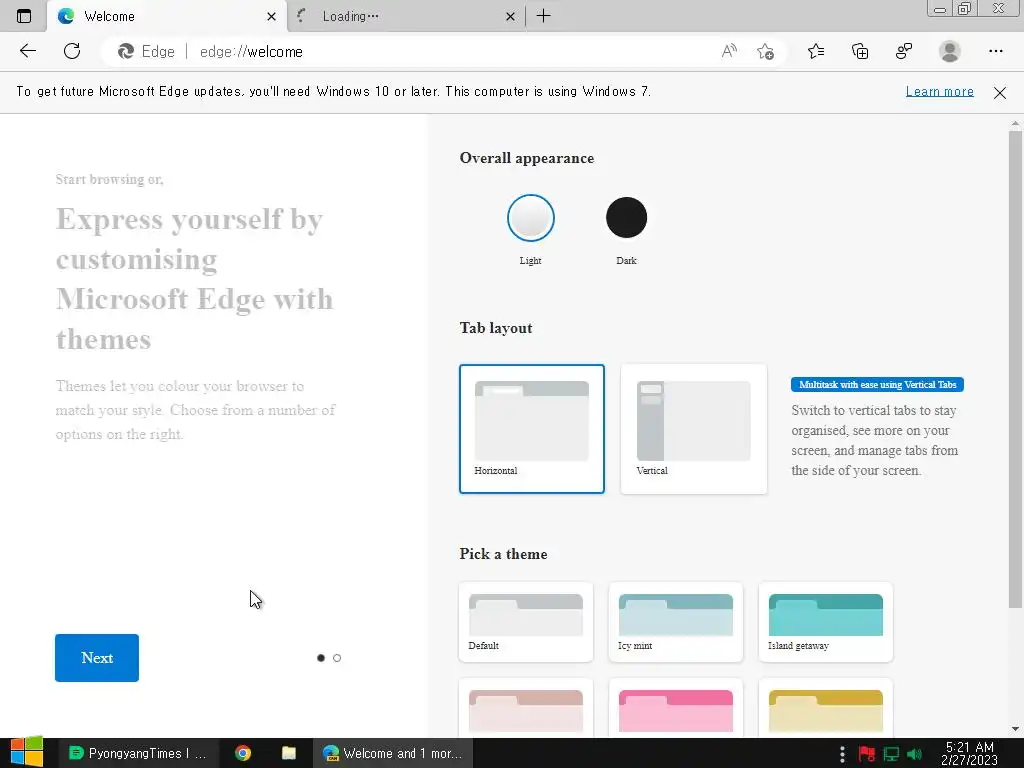
Task: Pick the pale rose theme thumbnail
Action: click(526, 709)
